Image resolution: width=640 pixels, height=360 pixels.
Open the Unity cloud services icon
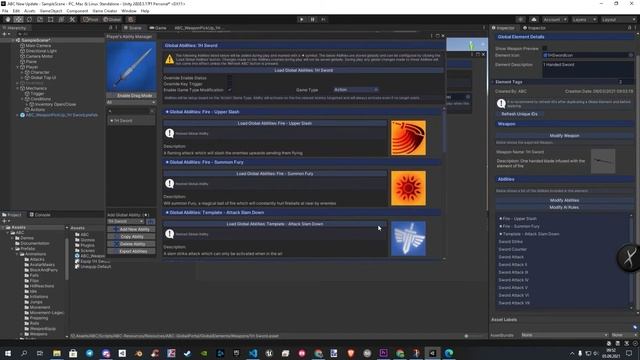(534, 19)
